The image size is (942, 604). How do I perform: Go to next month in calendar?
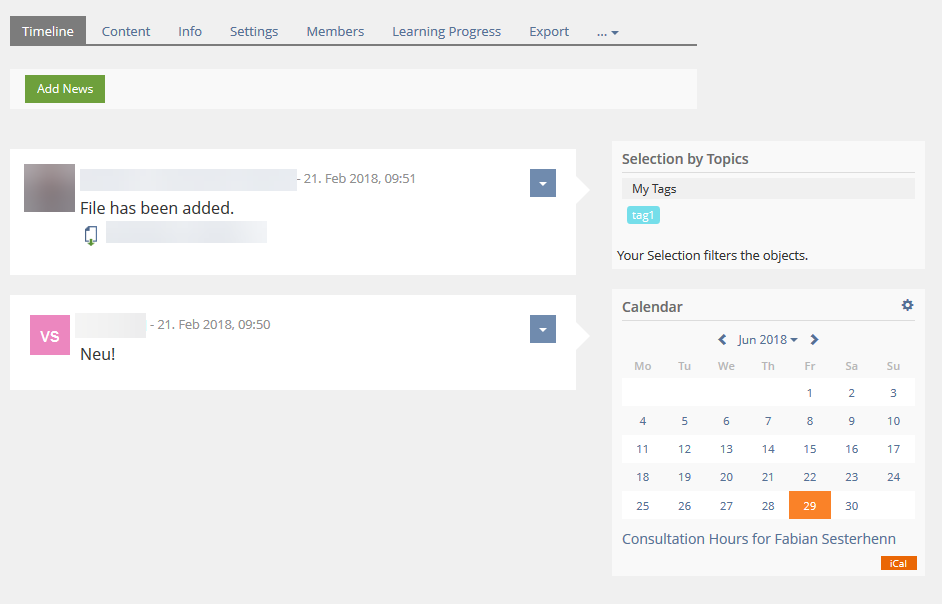coord(815,340)
